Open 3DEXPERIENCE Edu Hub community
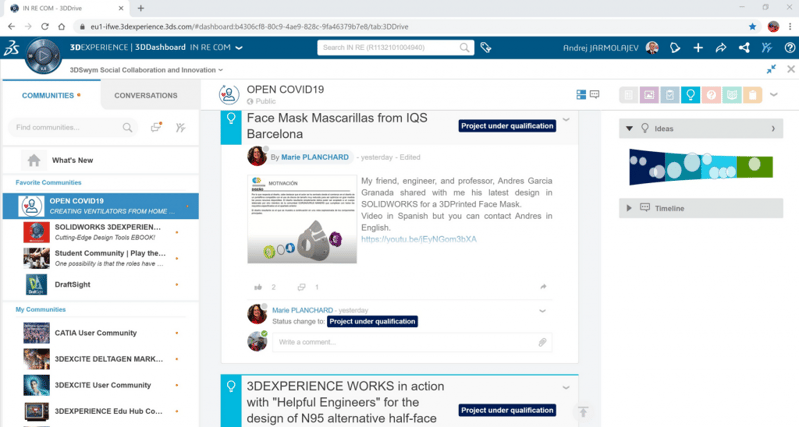Viewport: 799px width, 427px height. [100, 411]
